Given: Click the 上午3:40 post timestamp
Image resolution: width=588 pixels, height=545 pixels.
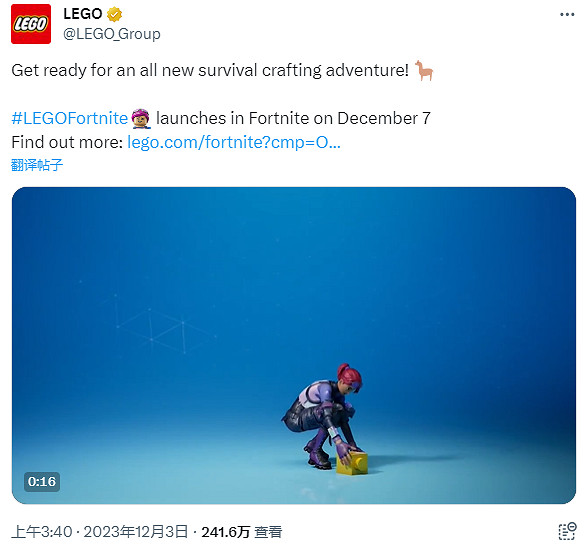Looking at the screenshot, I should coord(42,532).
